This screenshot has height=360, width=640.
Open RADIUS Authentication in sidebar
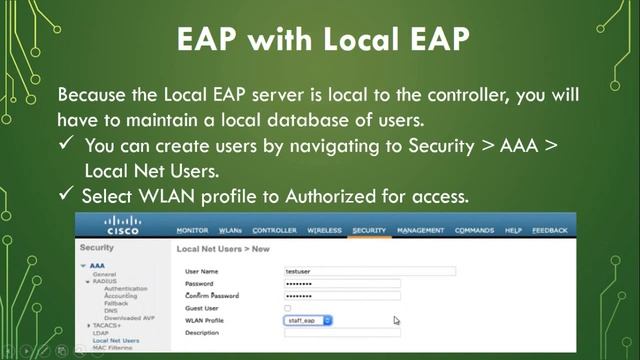pyautogui.click(x=126, y=289)
